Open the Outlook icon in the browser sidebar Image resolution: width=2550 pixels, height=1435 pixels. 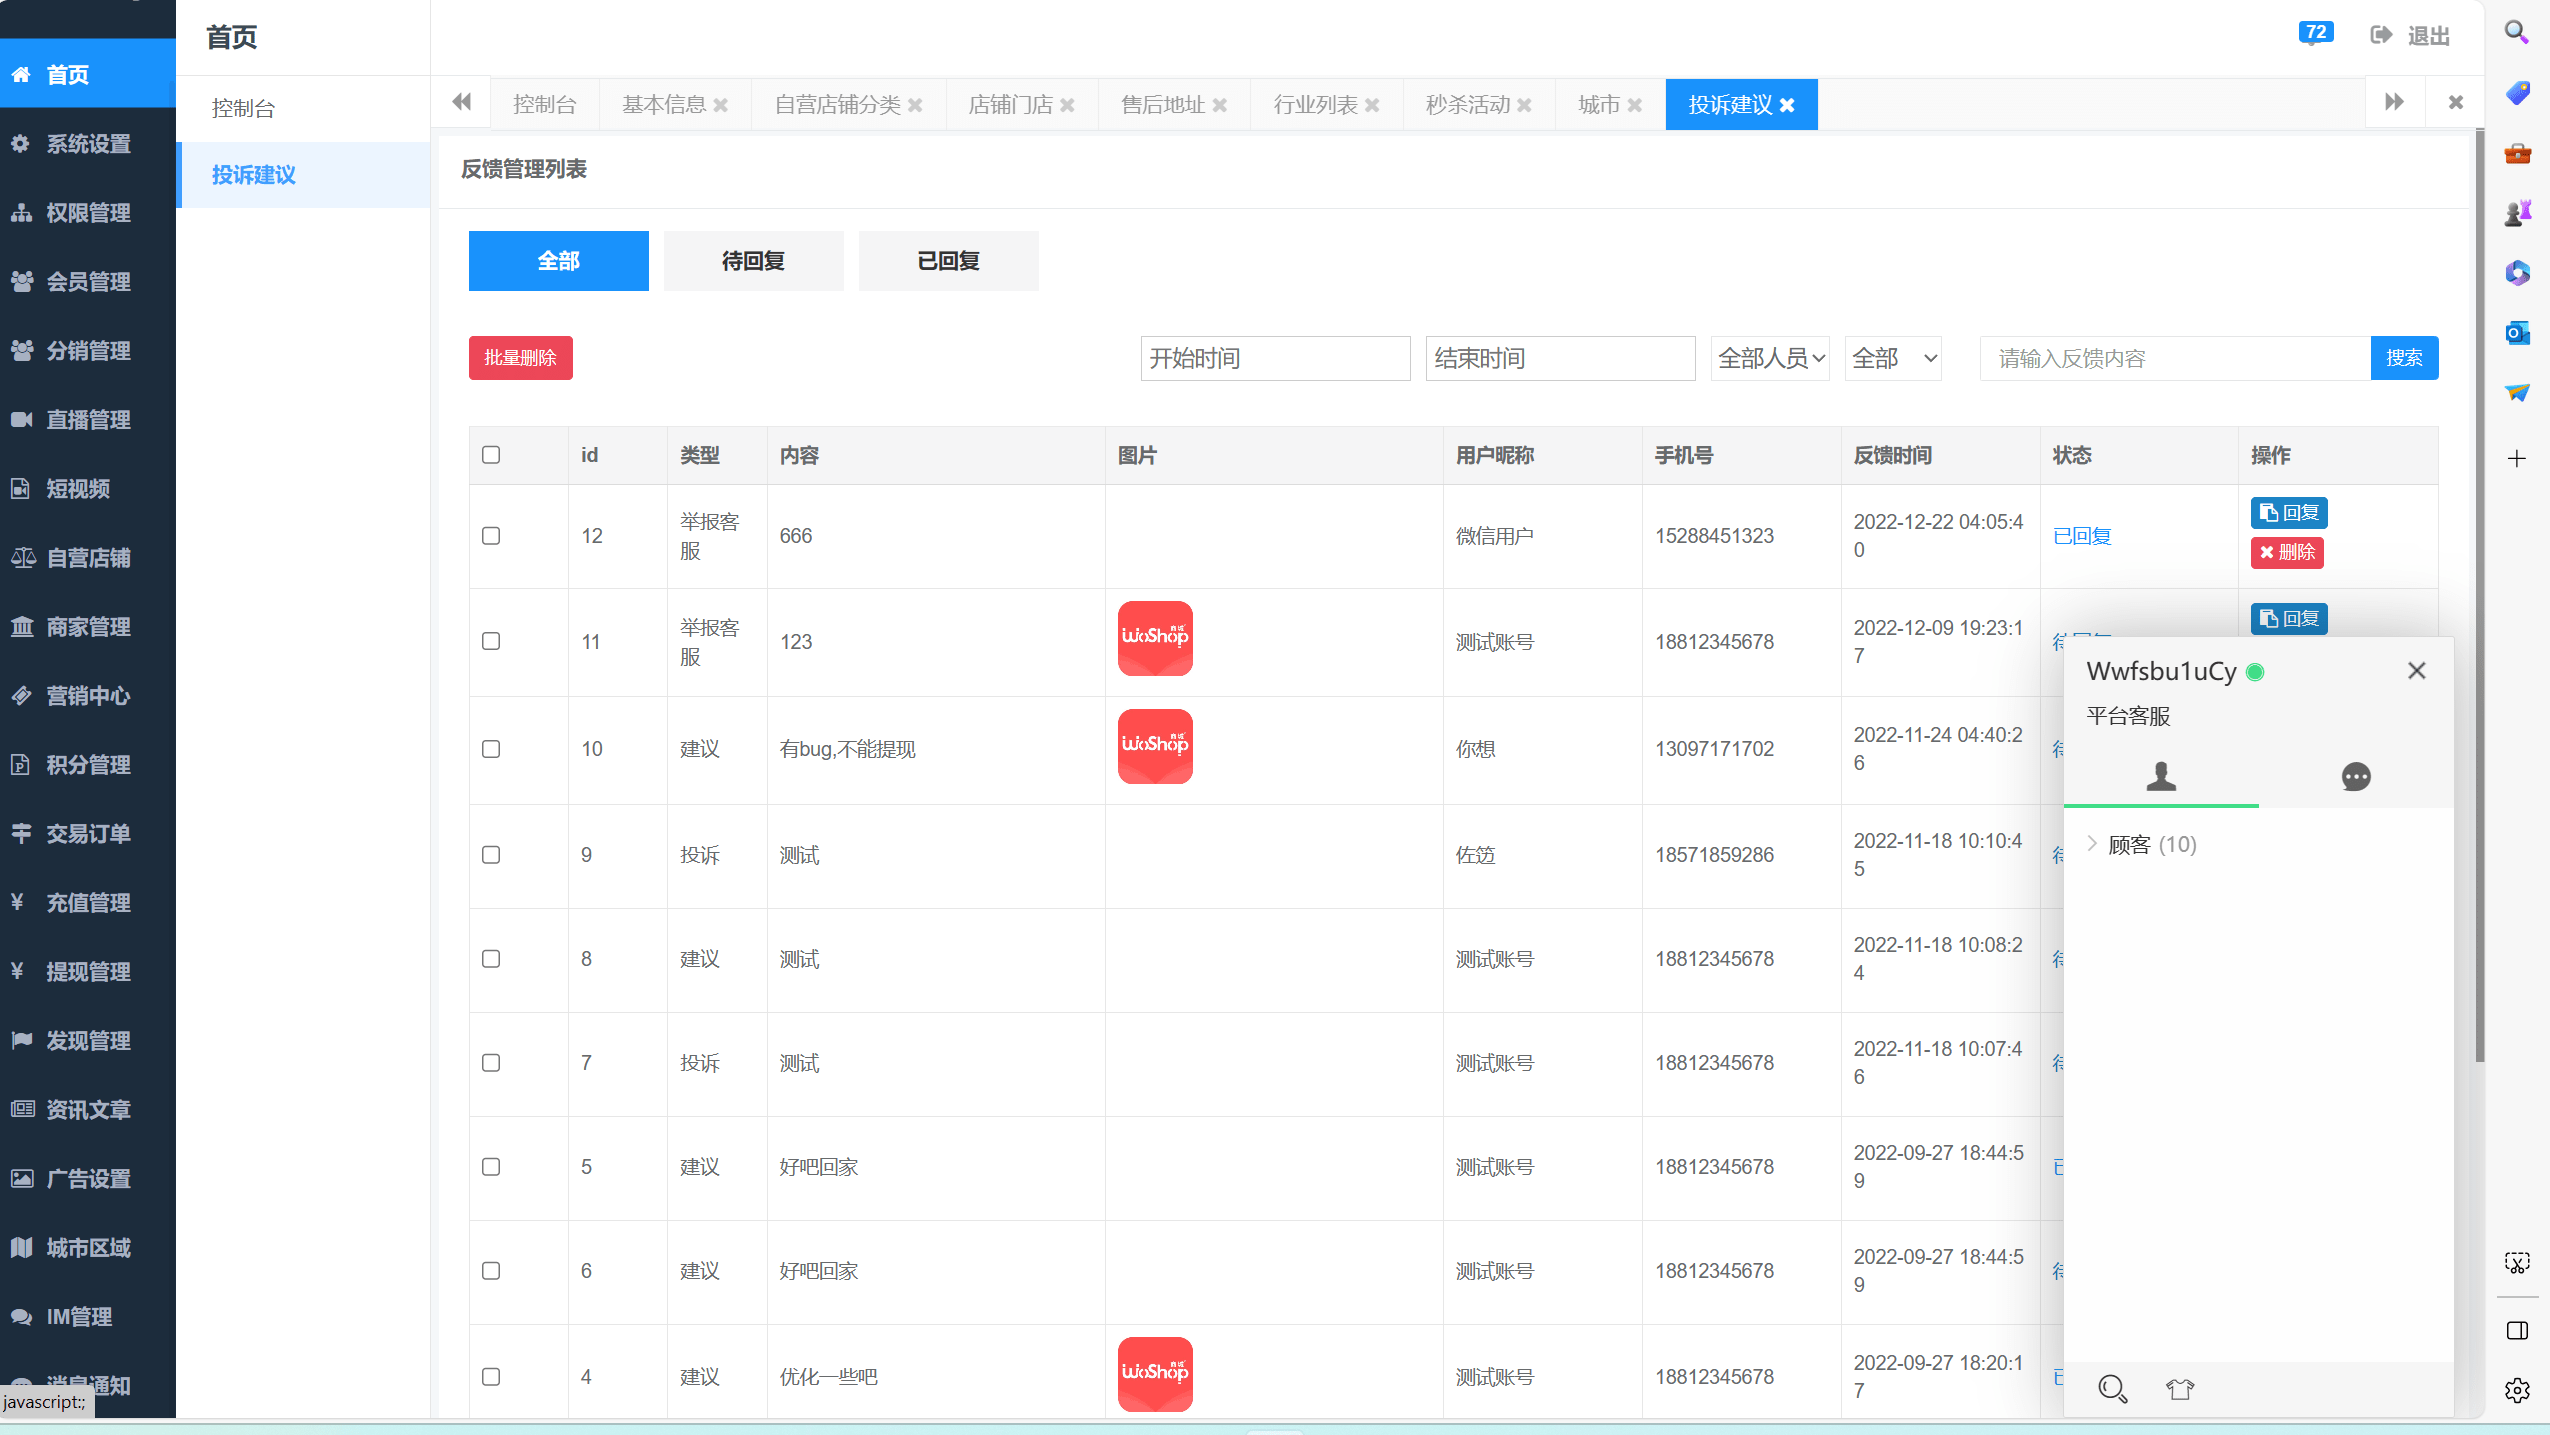[x=2517, y=332]
